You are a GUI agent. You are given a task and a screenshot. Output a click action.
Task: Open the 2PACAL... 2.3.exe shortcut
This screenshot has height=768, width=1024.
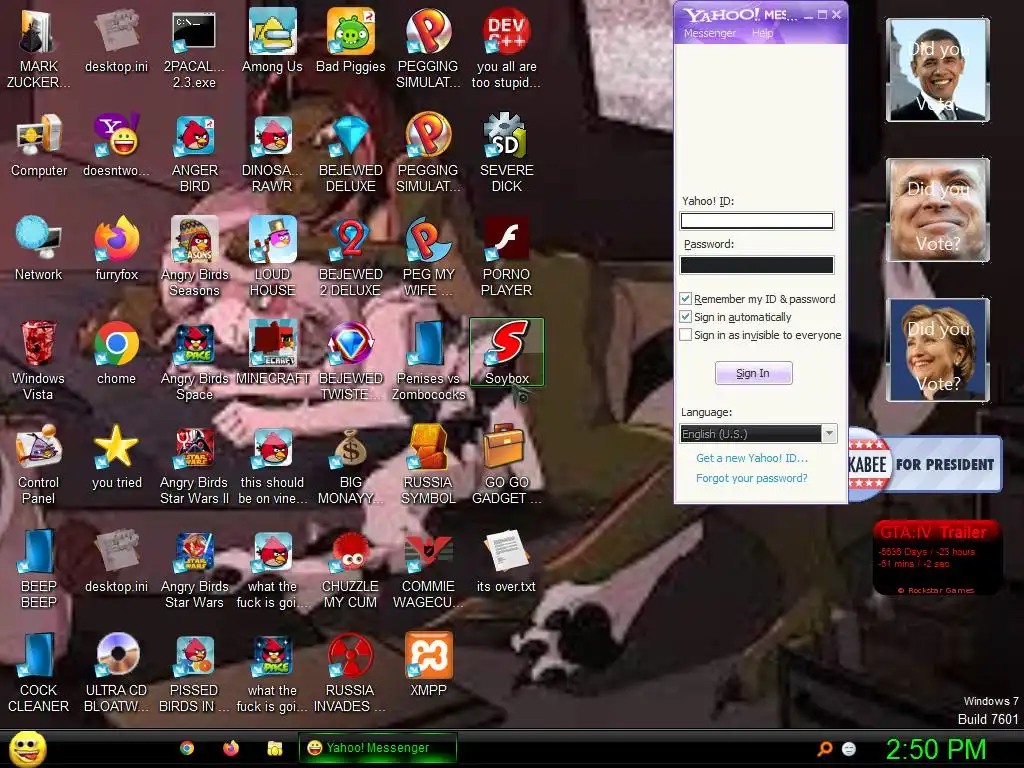tap(194, 48)
